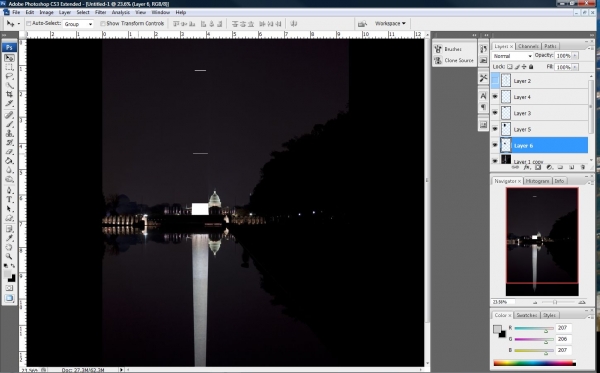Select the Dodge tool
Viewport: 600px width, 373px height.
9,179
